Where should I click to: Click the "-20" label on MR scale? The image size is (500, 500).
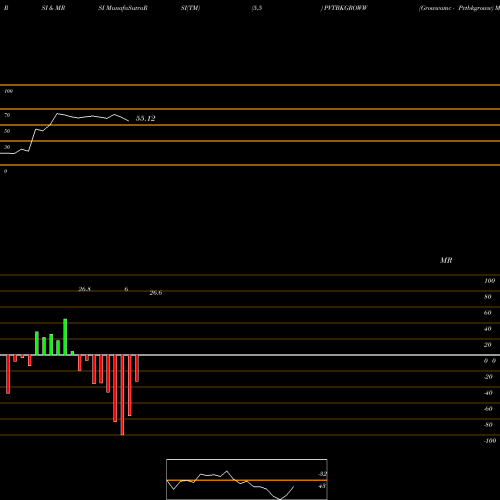tap(488, 377)
